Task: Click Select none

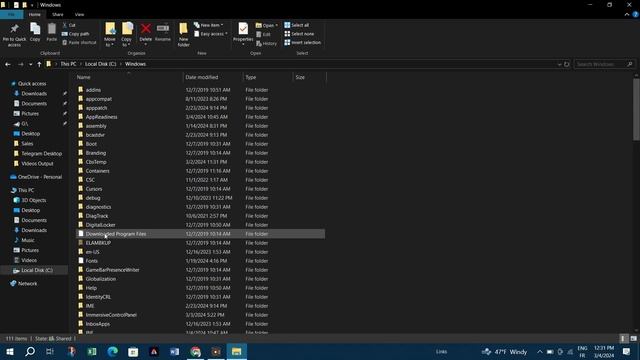Action: 299,34
